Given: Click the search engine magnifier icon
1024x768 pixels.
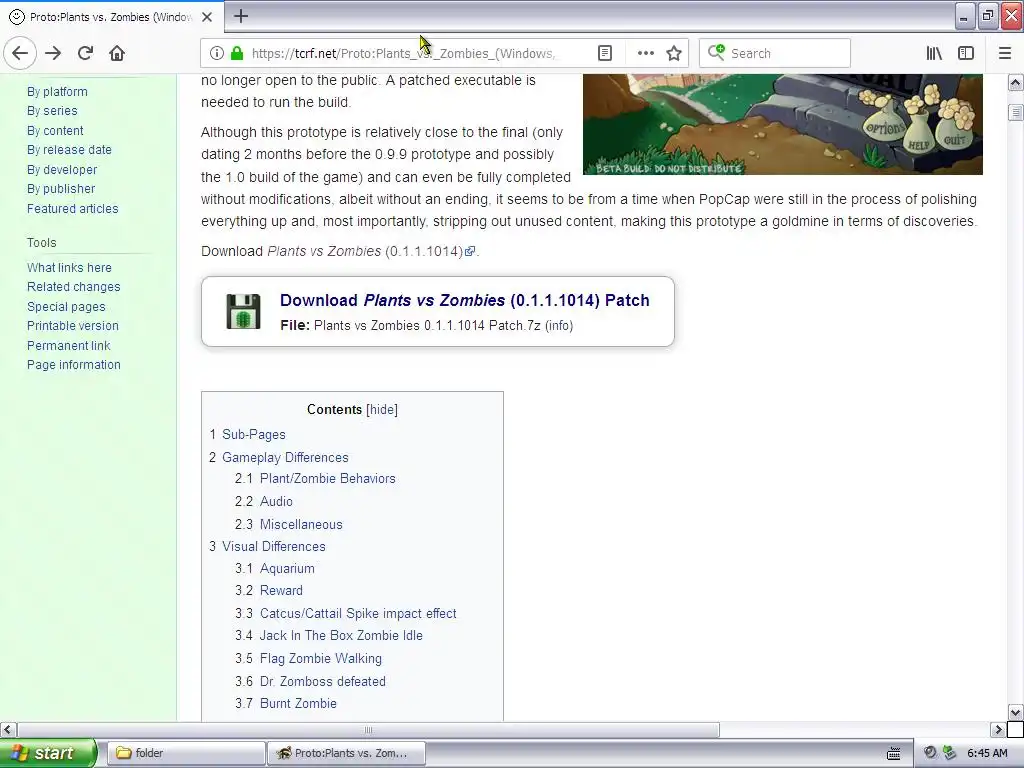Looking at the screenshot, I should click(x=716, y=53).
